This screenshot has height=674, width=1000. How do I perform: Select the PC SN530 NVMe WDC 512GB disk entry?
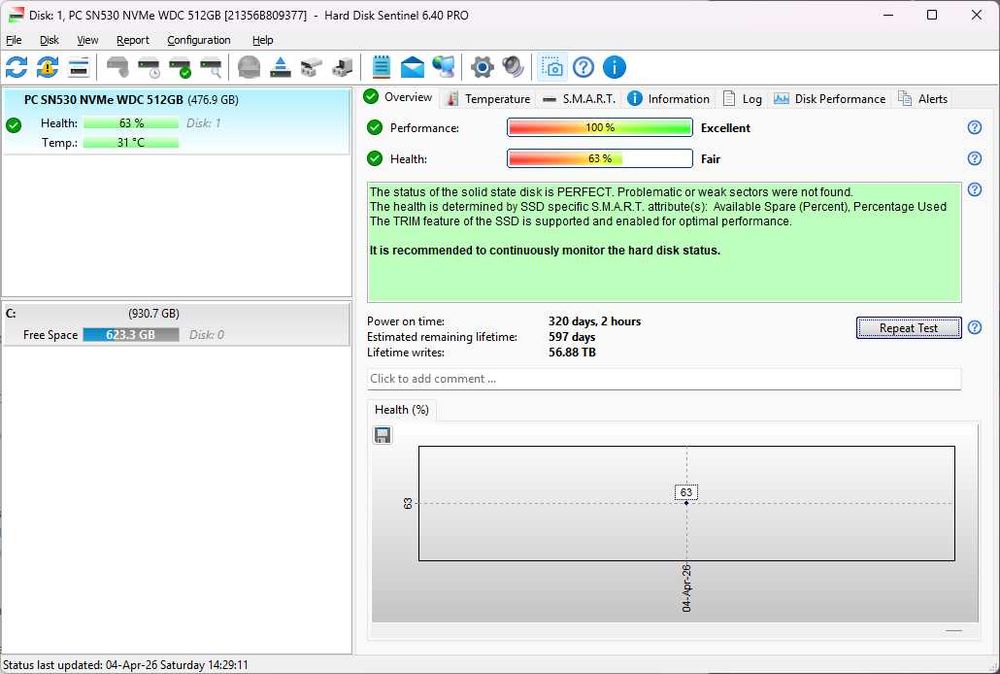[176, 121]
